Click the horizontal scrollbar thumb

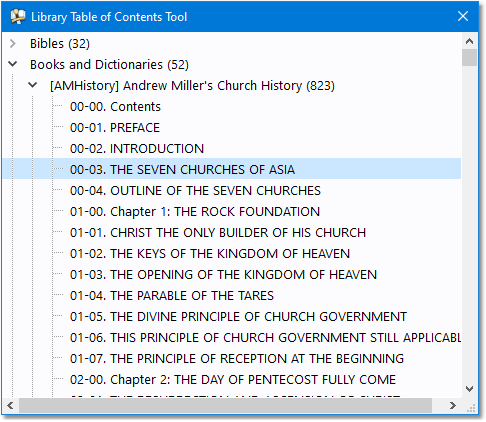(225, 405)
